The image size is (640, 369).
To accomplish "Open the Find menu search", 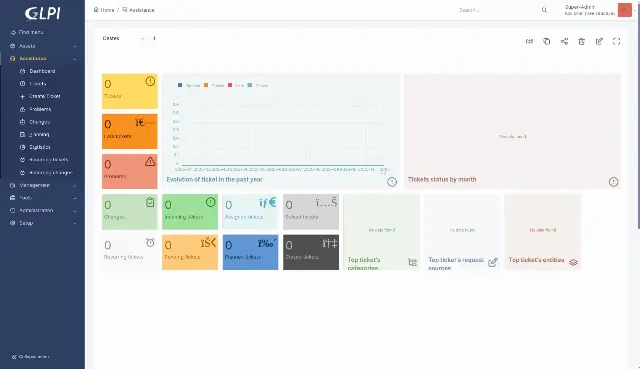I will coord(27,32).
